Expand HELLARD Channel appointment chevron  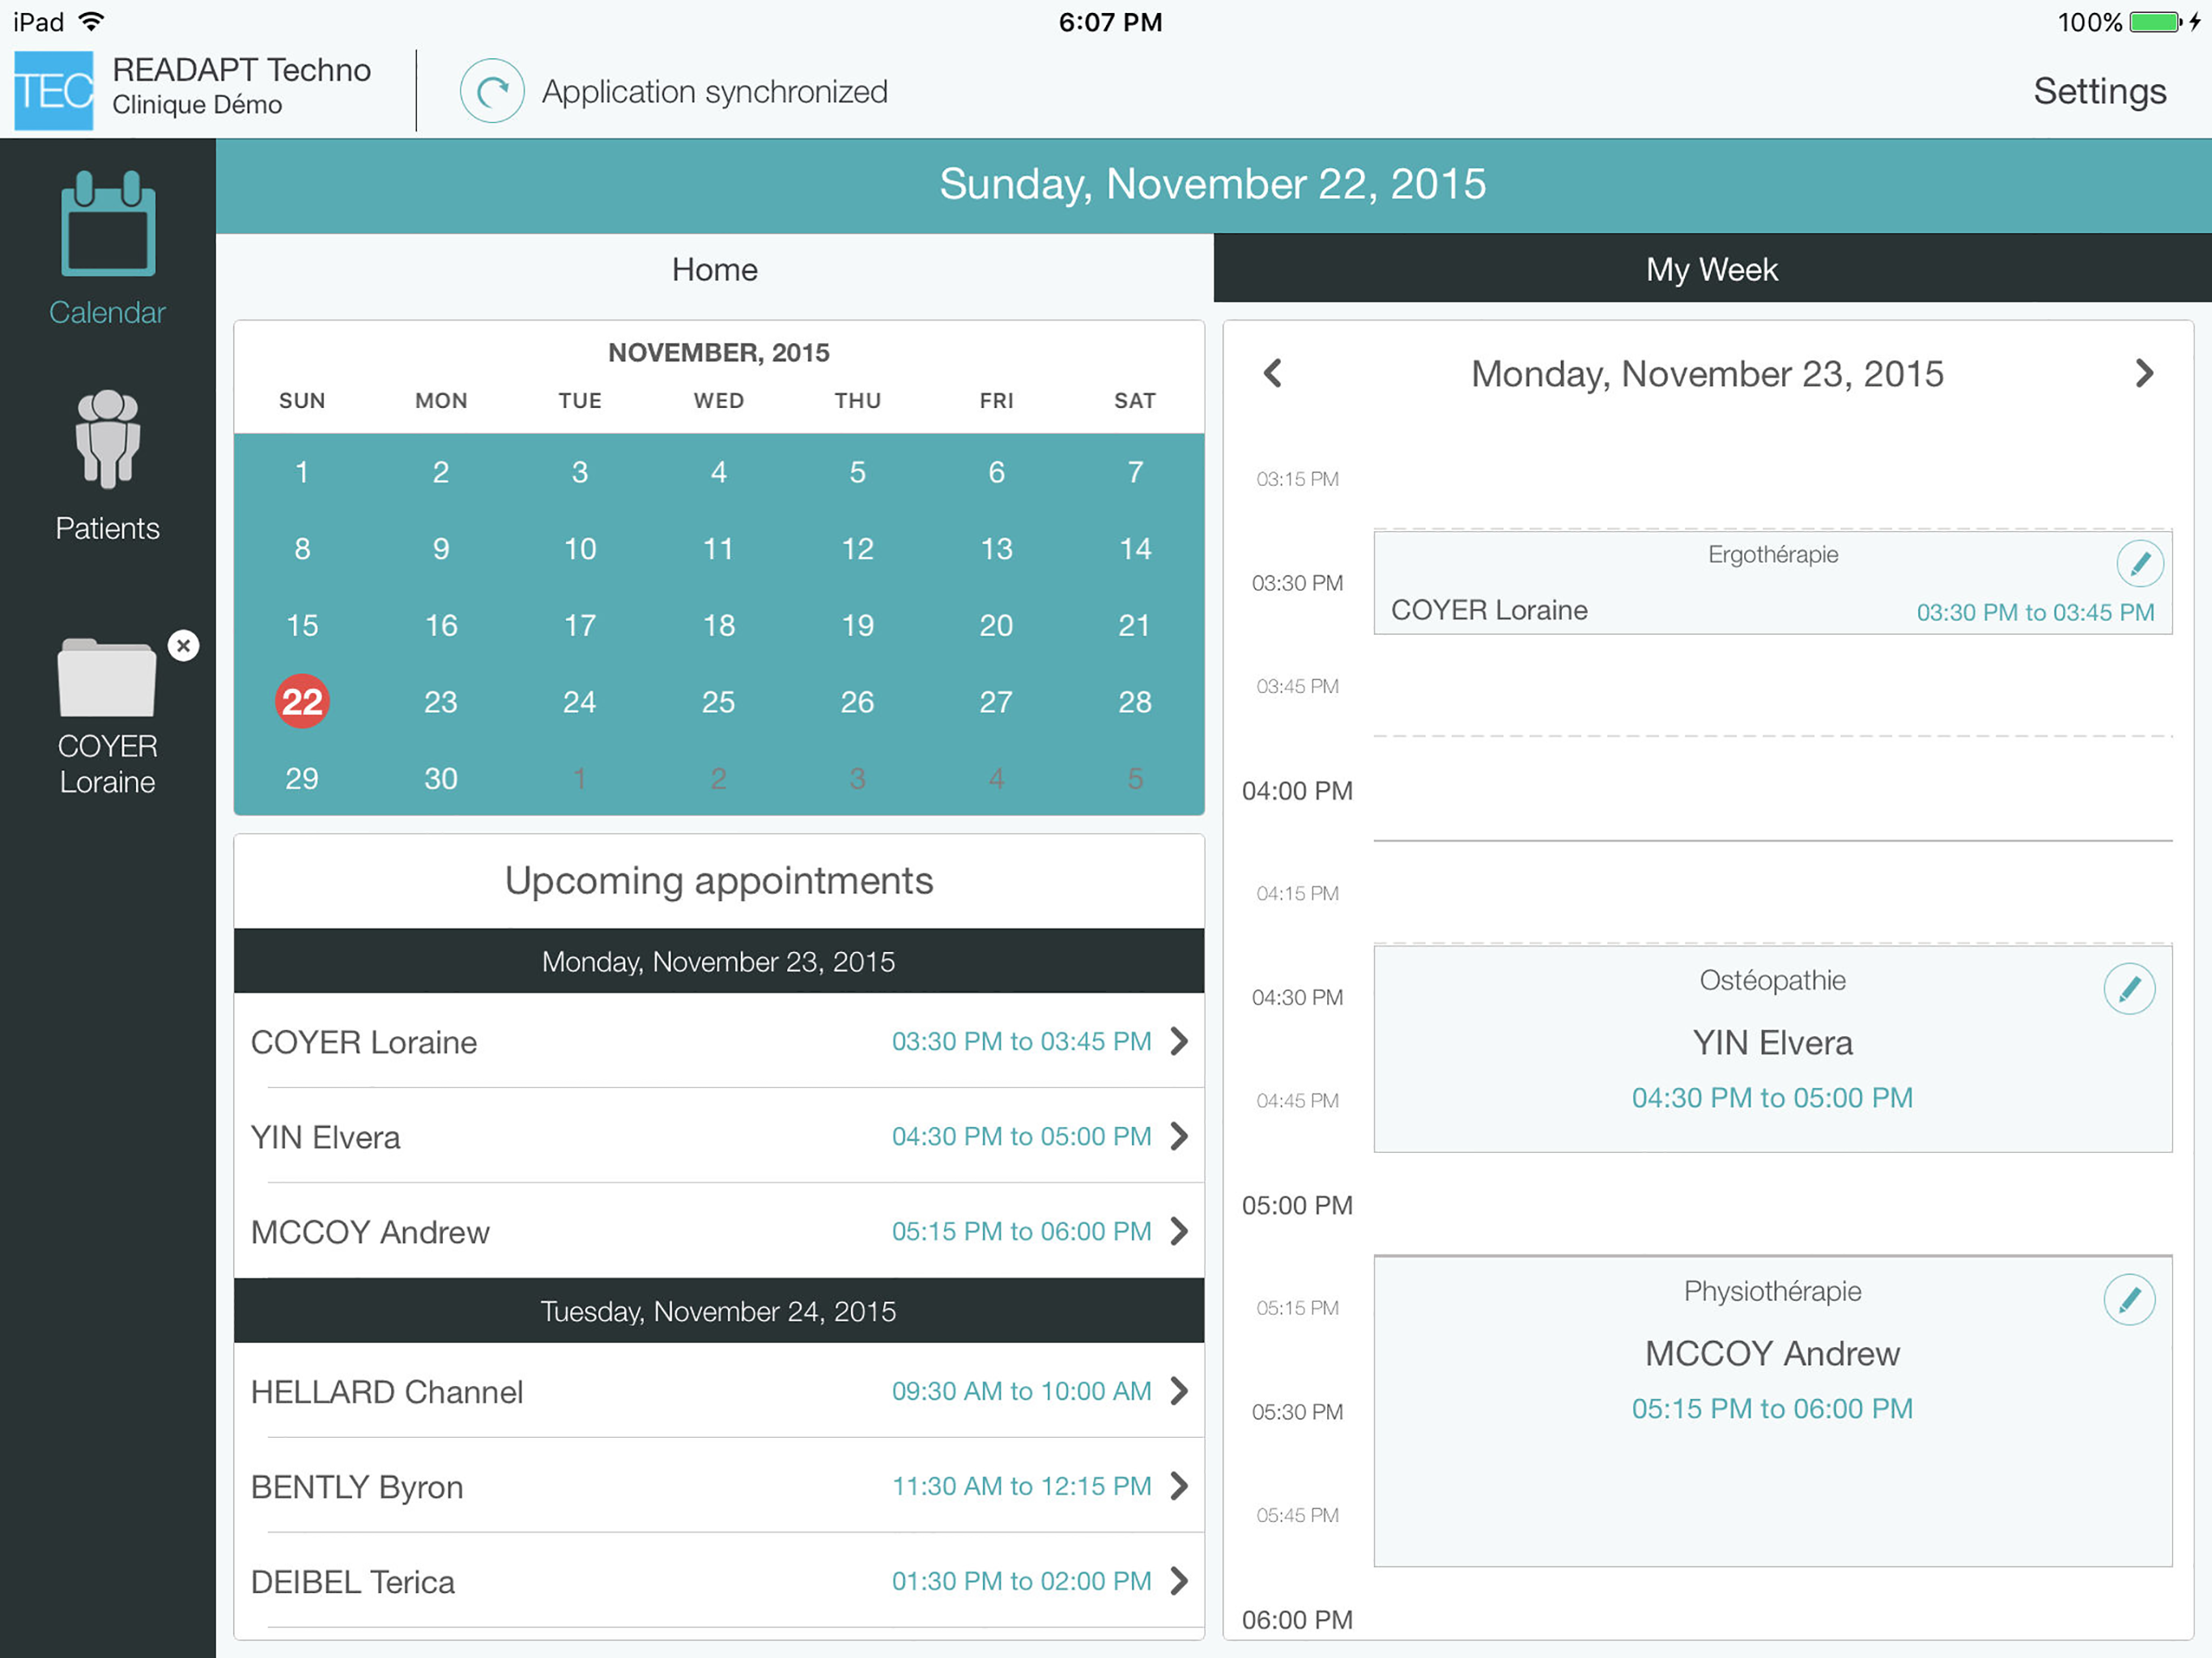point(1180,1391)
